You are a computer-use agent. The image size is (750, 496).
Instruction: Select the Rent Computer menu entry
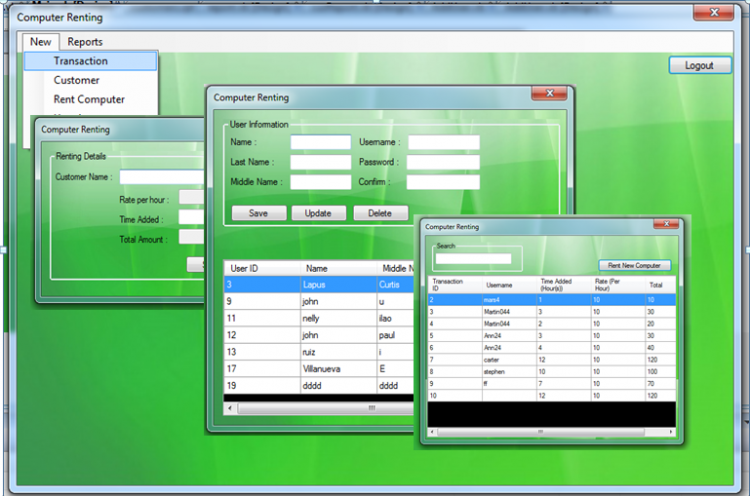89,99
